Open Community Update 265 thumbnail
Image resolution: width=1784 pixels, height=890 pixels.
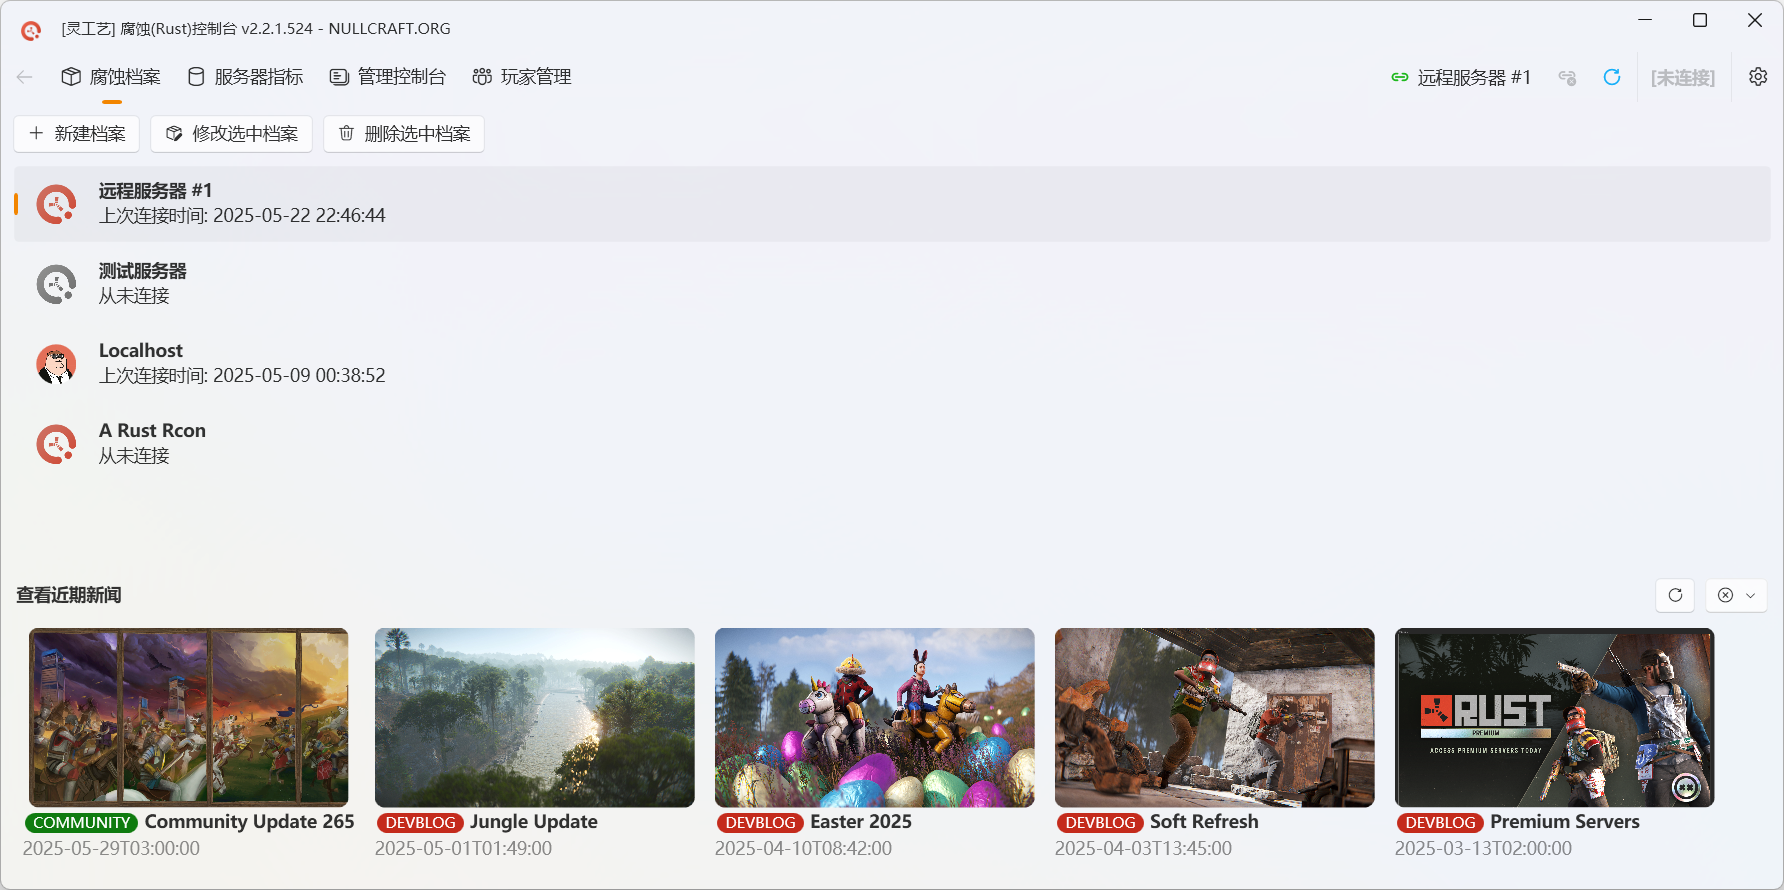click(x=189, y=717)
